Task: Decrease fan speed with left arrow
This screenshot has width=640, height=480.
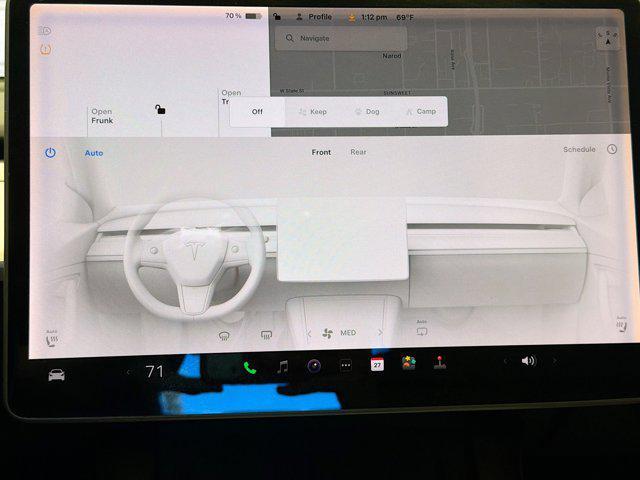Action: (309, 334)
